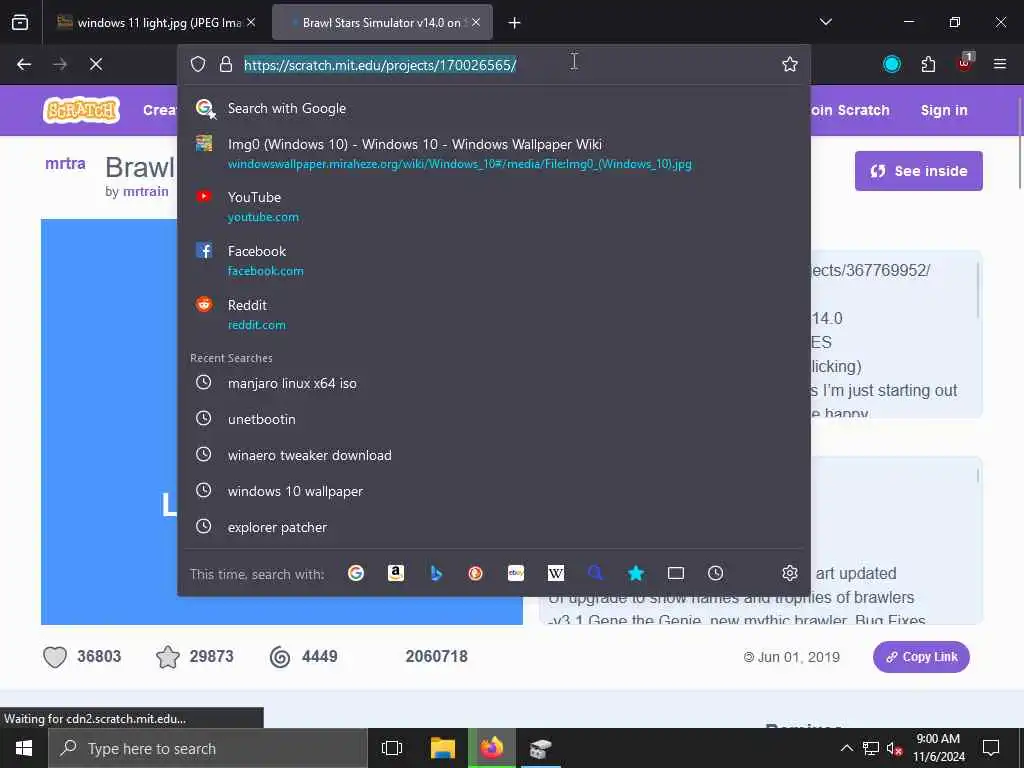
Task: Open the Firefox application menu
Action: (x=1000, y=64)
